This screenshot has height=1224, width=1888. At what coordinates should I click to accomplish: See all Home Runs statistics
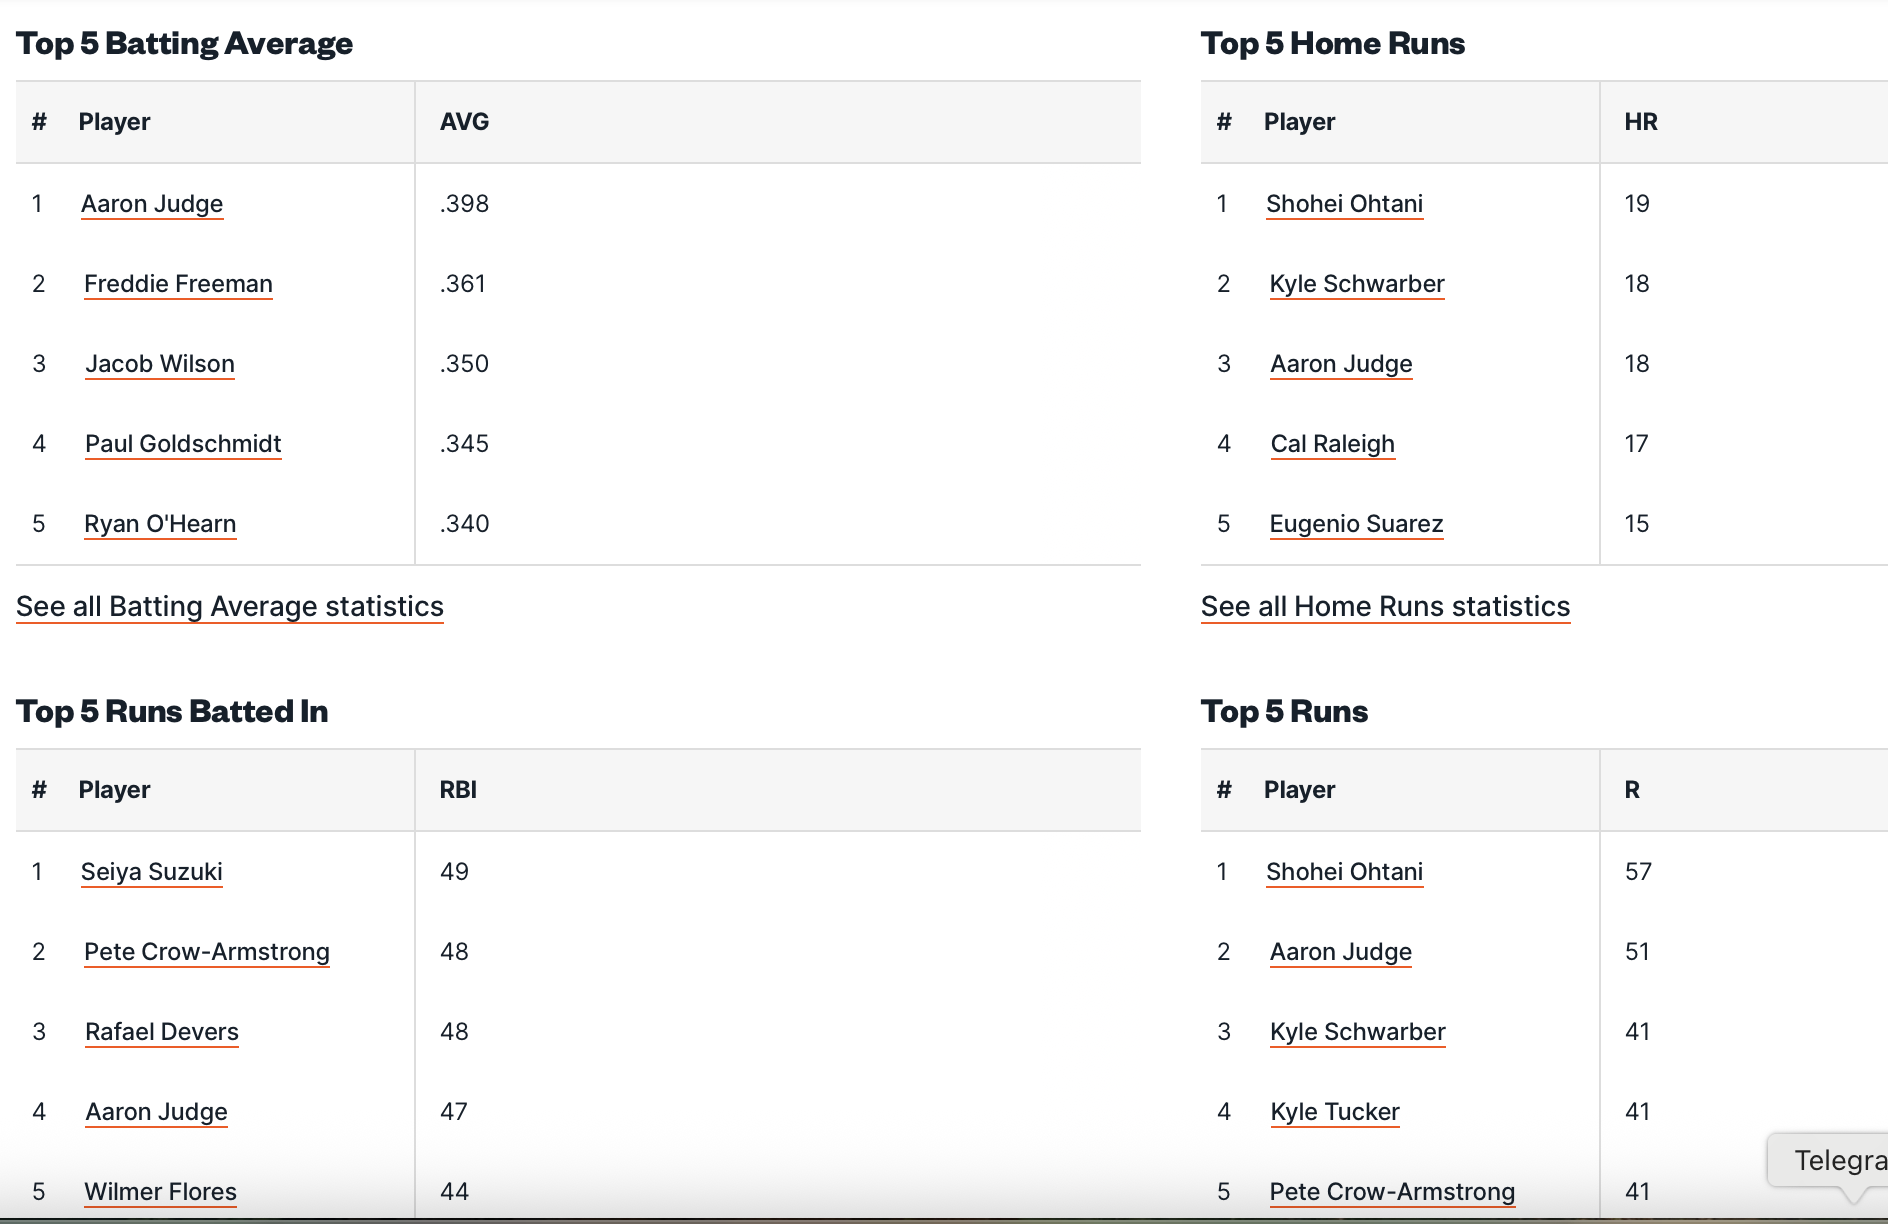coord(1385,607)
